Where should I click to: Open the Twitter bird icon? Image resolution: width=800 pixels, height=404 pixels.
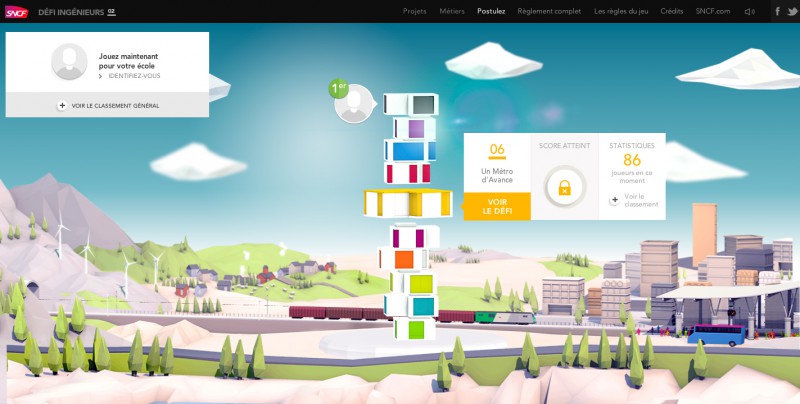[x=792, y=11]
